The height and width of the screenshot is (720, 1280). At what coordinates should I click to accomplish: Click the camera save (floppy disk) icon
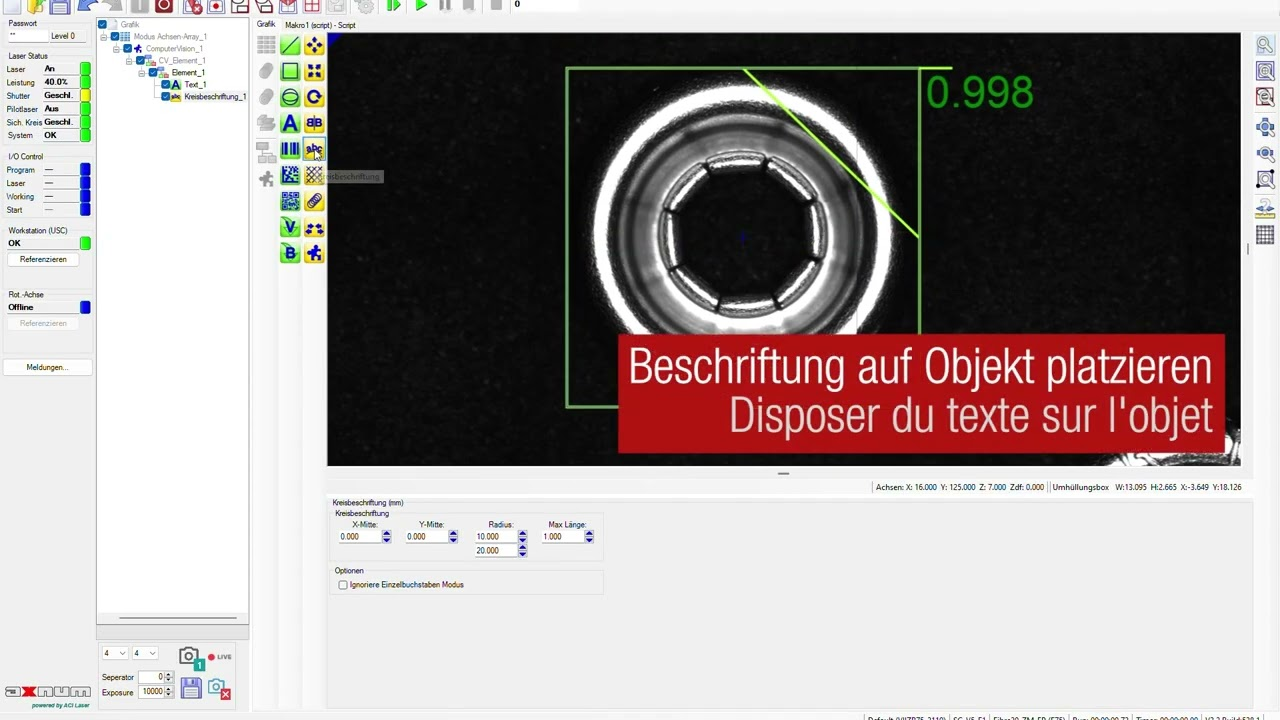point(191,688)
